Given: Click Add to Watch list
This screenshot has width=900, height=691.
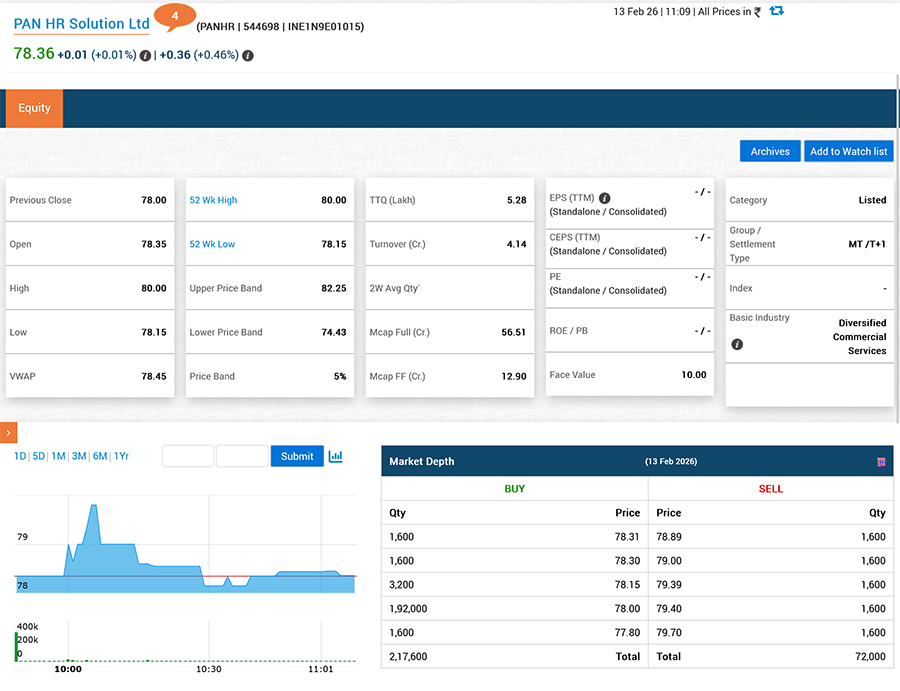Looking at the screenshot, I should (x=848, y=151).
